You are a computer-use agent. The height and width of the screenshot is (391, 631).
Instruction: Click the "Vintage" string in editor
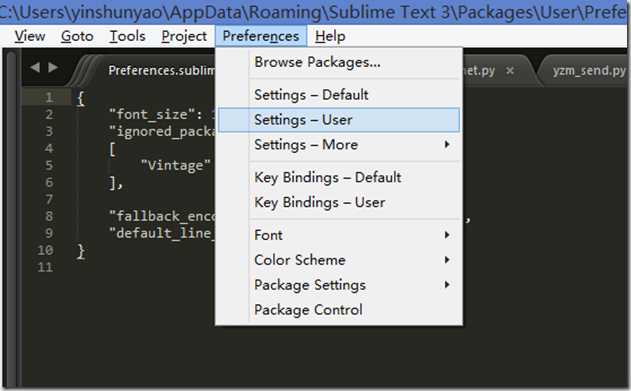click(175, 166)
